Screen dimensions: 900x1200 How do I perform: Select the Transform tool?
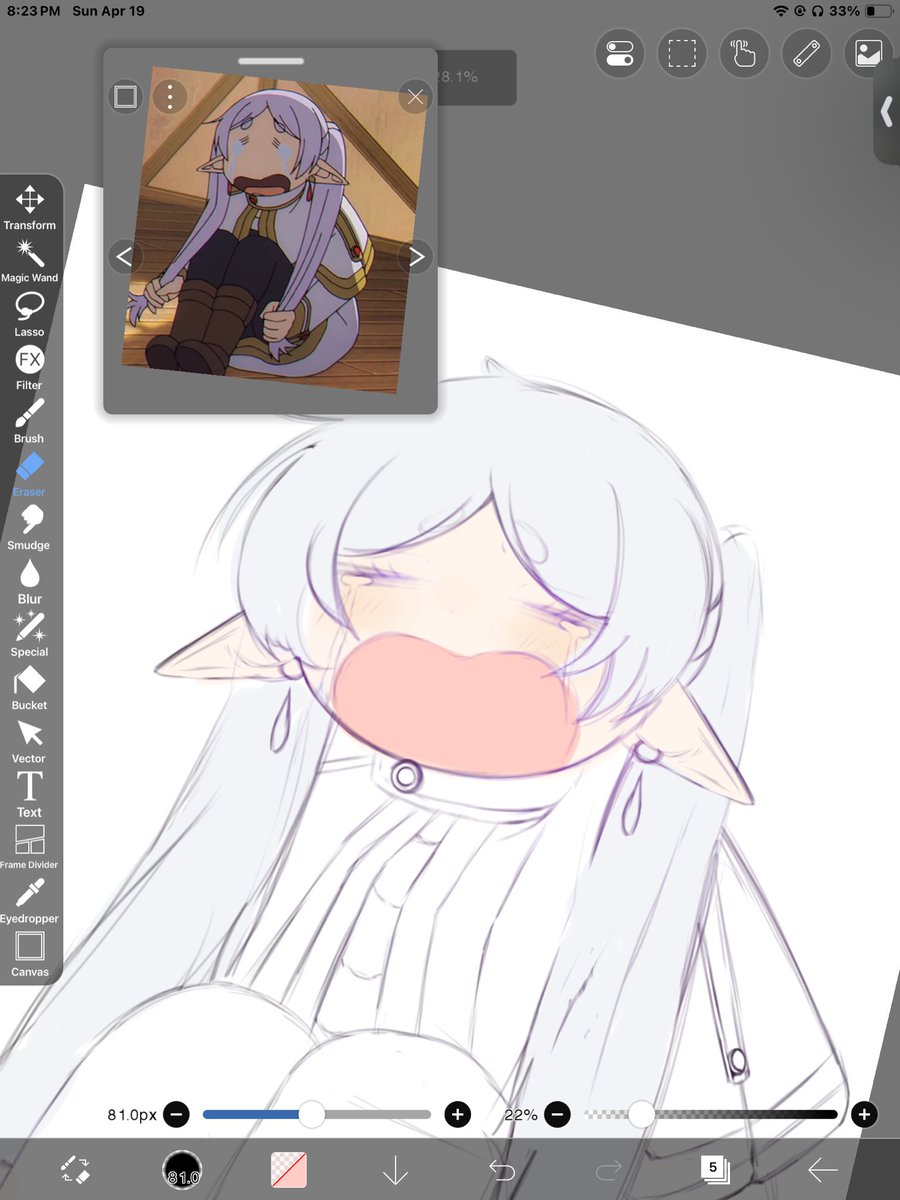[29, 208]
